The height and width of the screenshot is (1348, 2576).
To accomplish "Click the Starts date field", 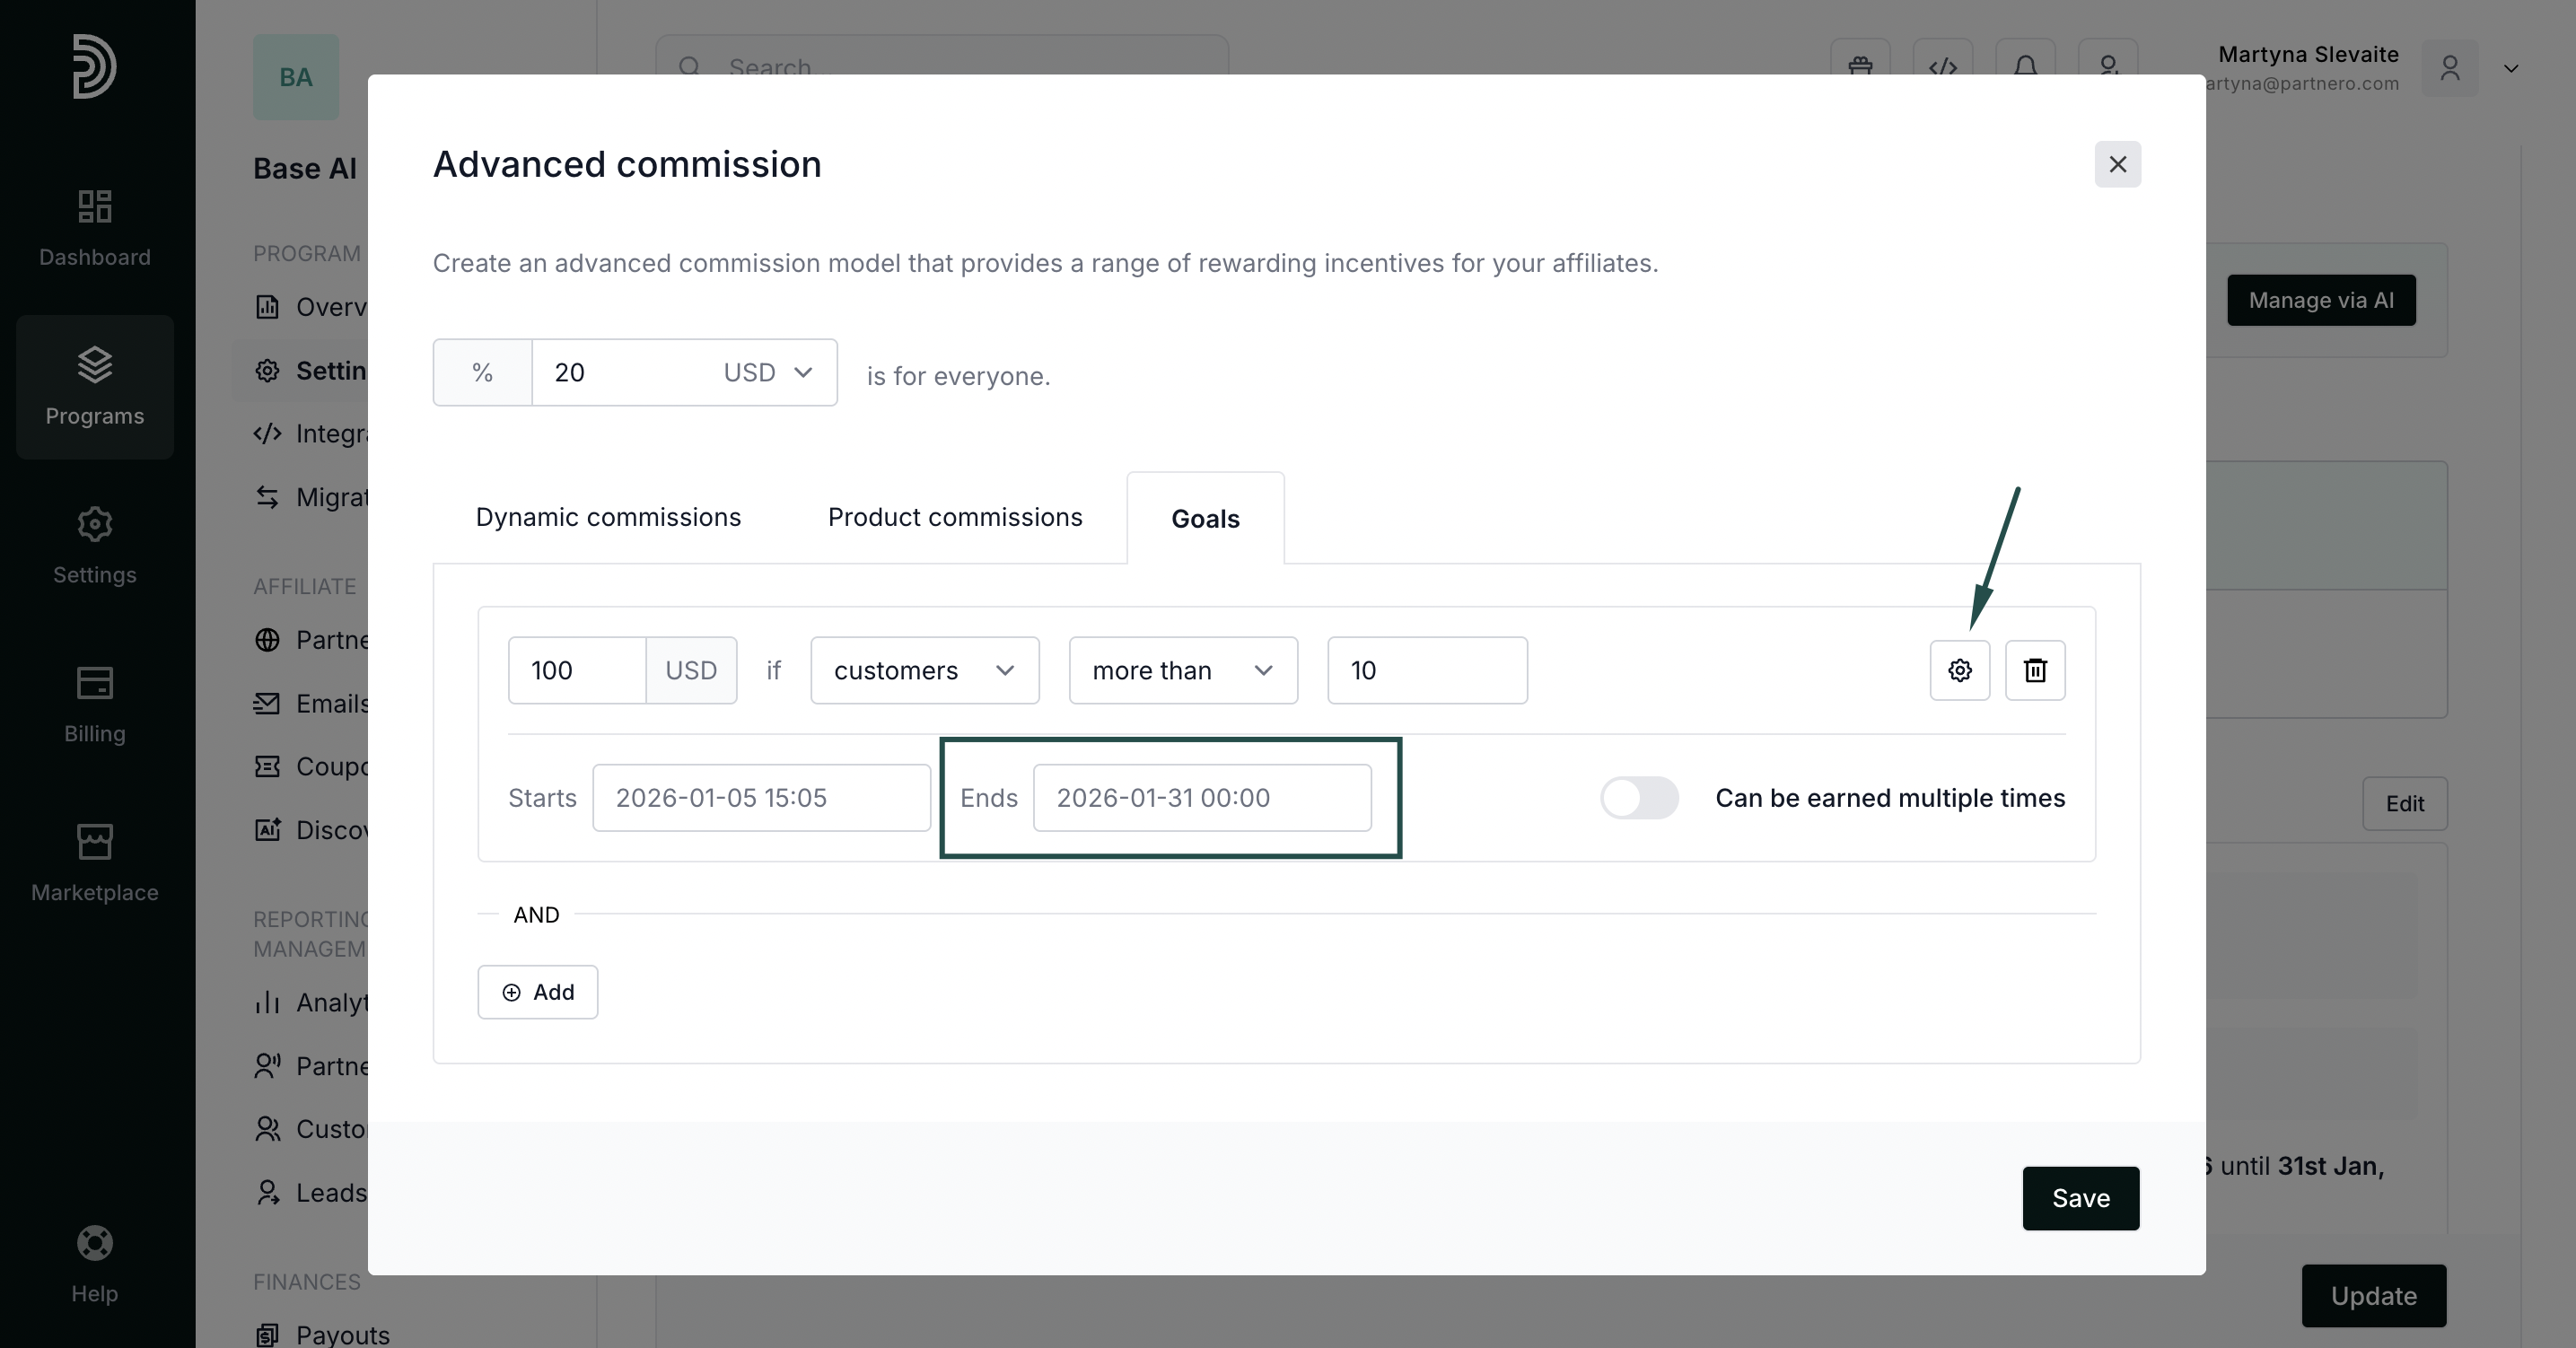I will (x=760, y=798).
